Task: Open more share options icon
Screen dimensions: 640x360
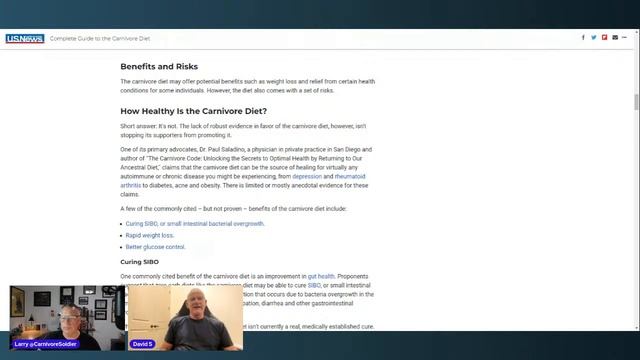Action: tap(624, 38)
